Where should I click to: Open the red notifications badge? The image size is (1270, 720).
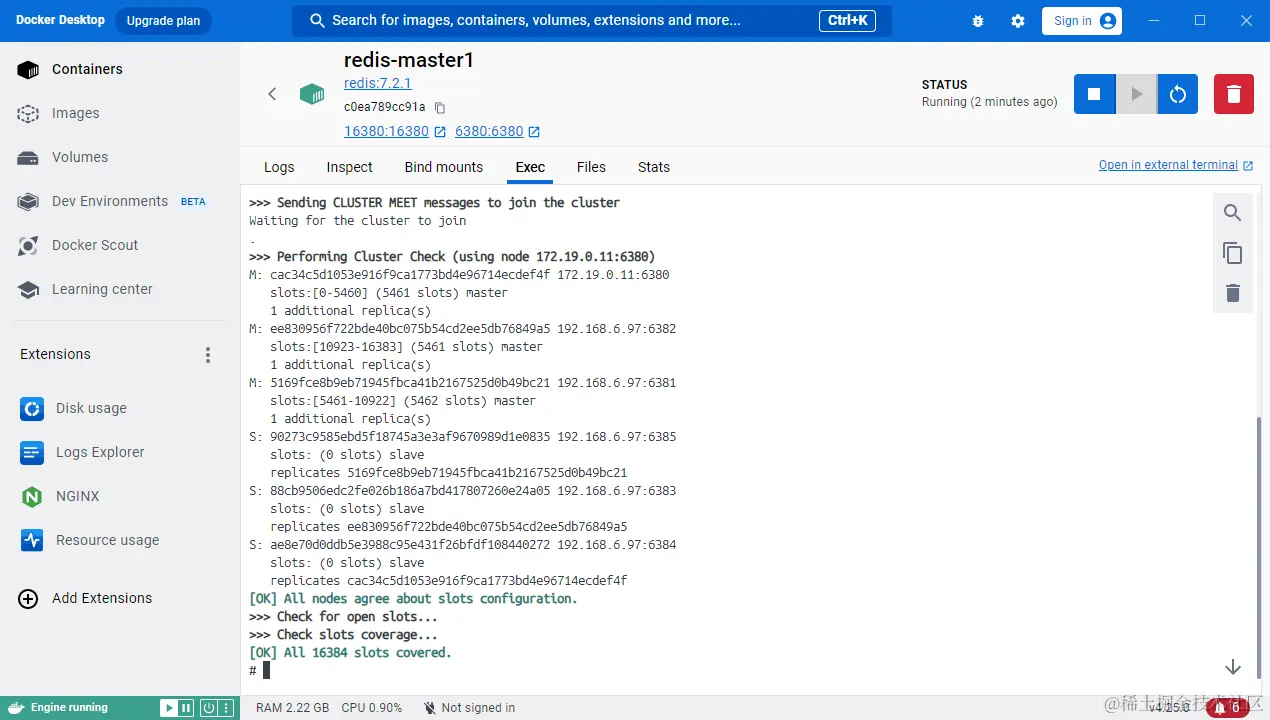[1227, 708]
